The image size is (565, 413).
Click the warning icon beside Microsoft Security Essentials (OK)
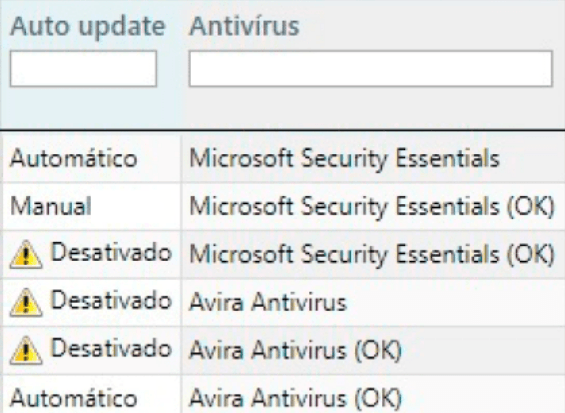coord(26,255)
